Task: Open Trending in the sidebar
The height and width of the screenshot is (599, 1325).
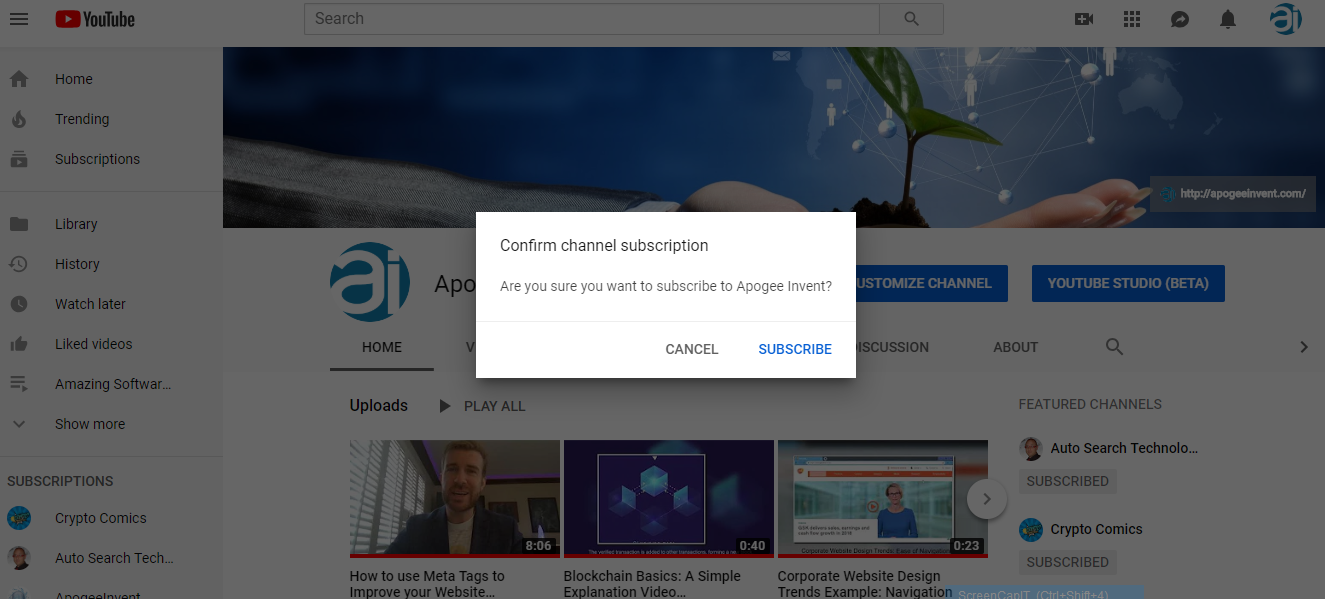Action: pos(82,119)
